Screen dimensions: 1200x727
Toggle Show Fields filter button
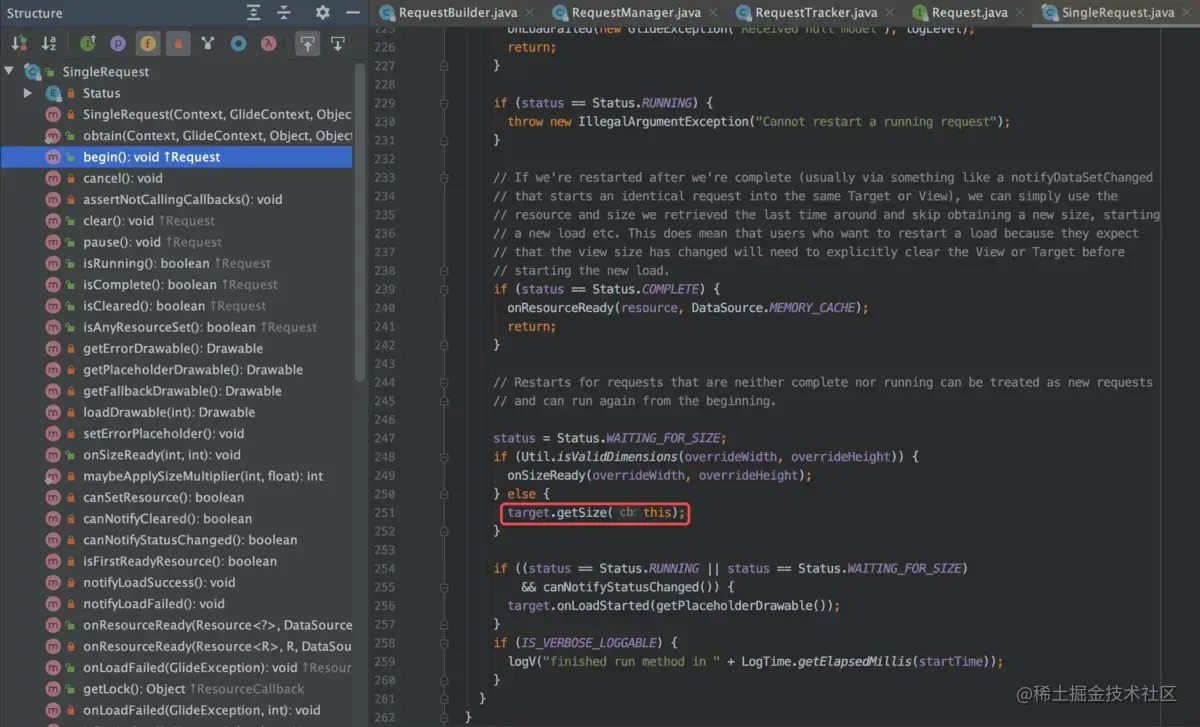pyautogui.click(x=148, y=44)
